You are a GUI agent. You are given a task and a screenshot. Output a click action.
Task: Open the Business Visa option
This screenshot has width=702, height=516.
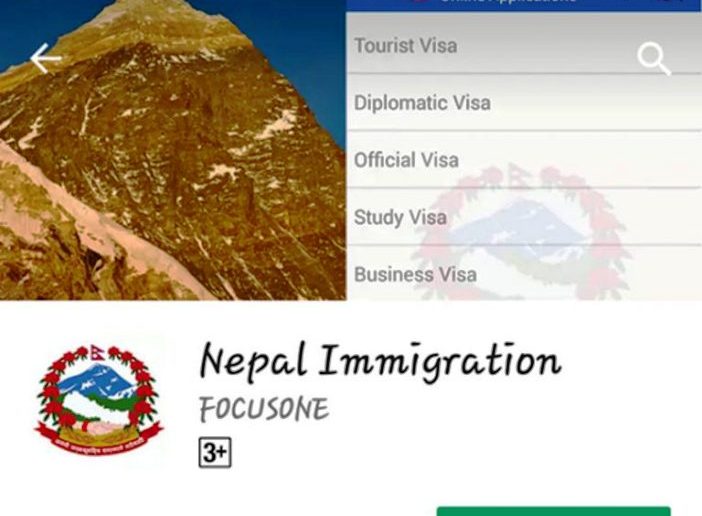[x=524, y=273]
